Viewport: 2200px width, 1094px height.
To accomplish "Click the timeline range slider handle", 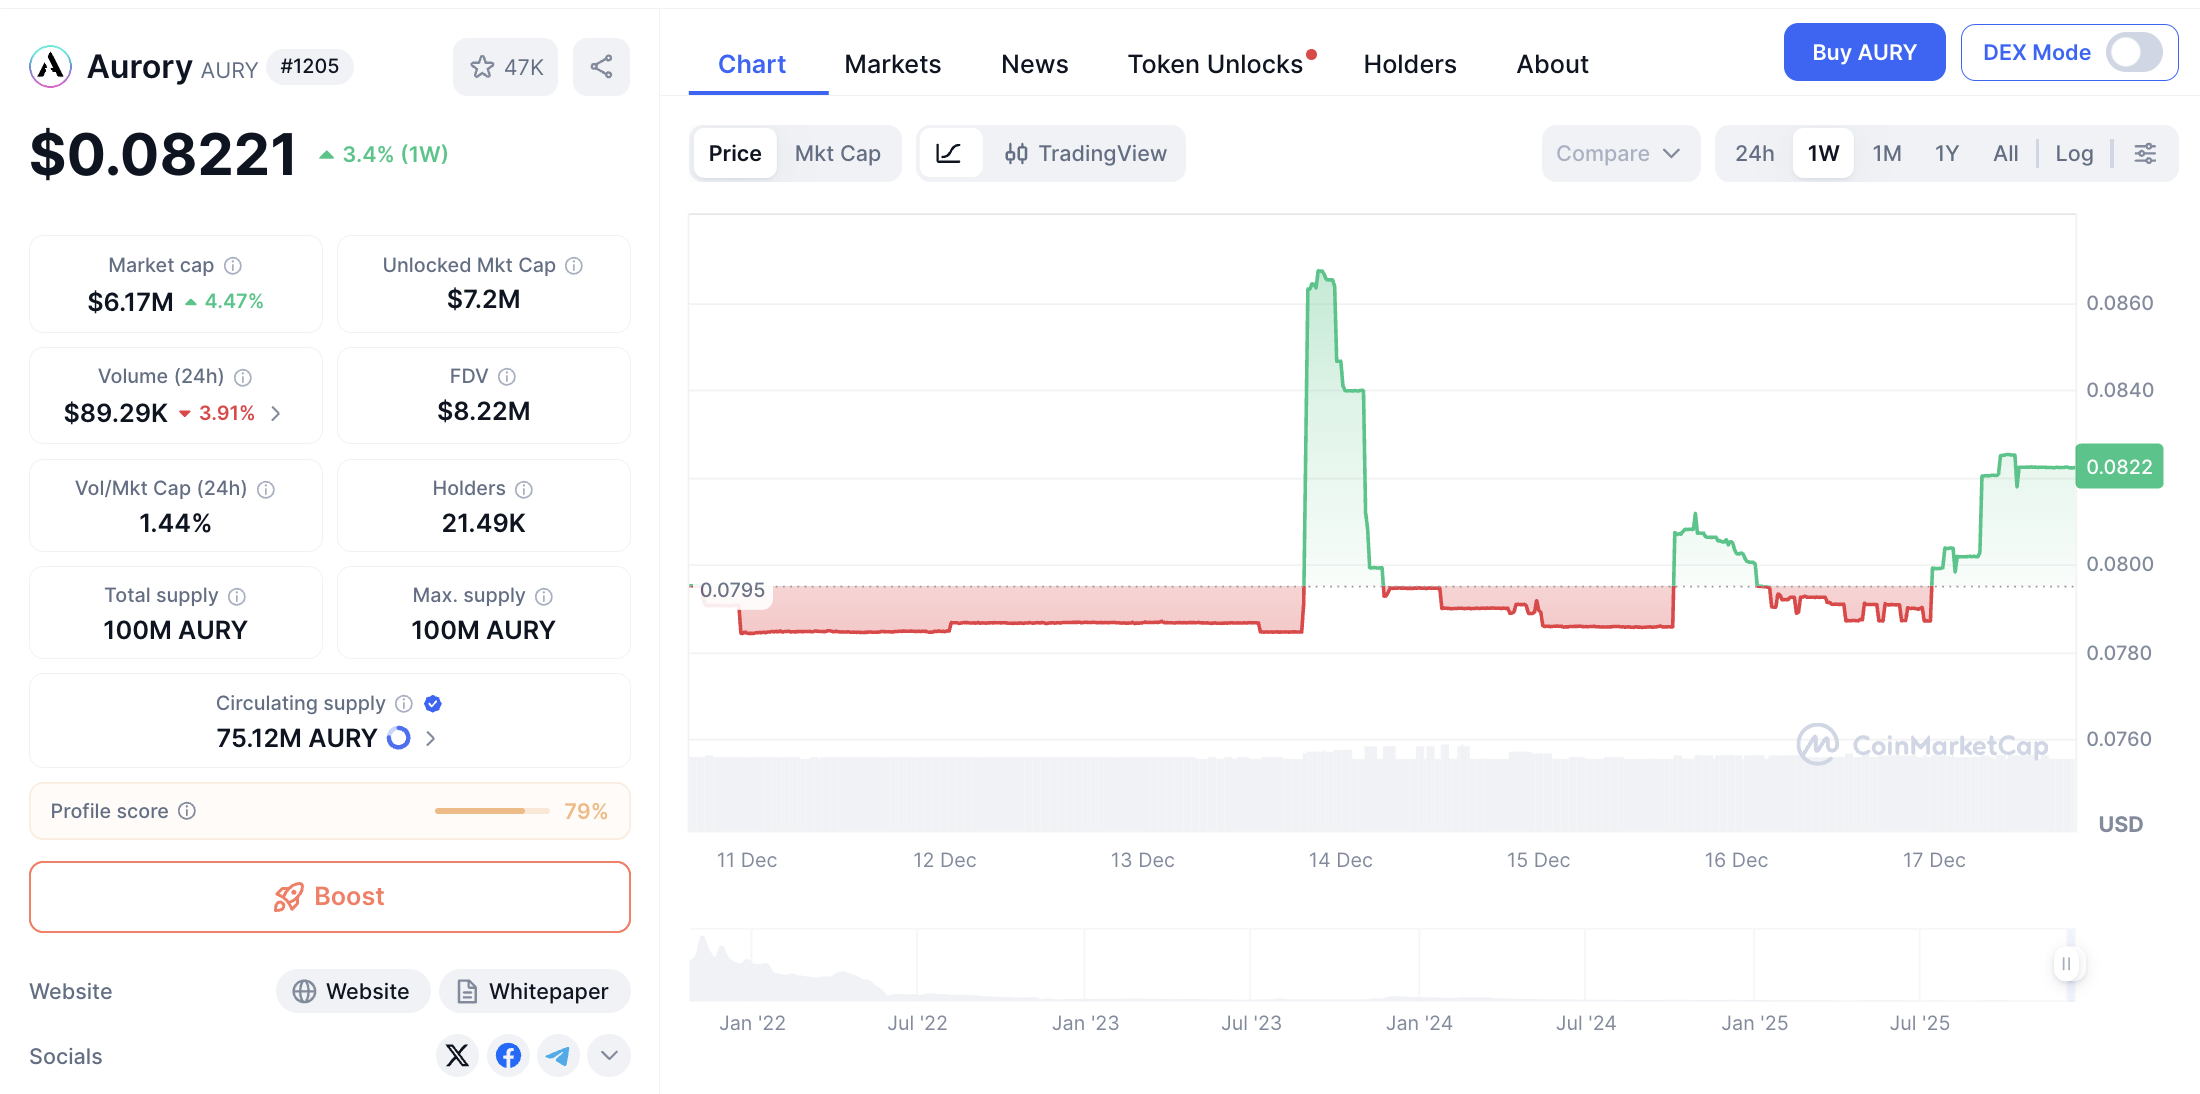I will pos(2066,964).
